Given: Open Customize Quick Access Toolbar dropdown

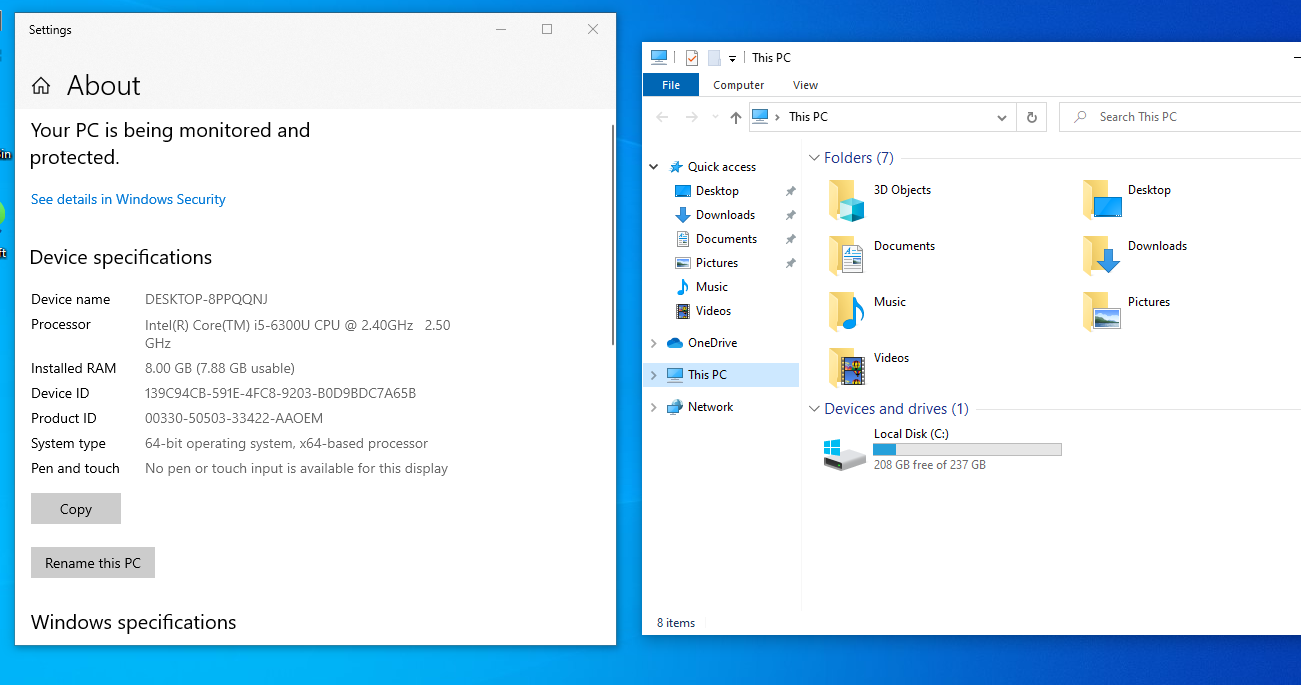Looking at the screenshot, I should (732, 58).
